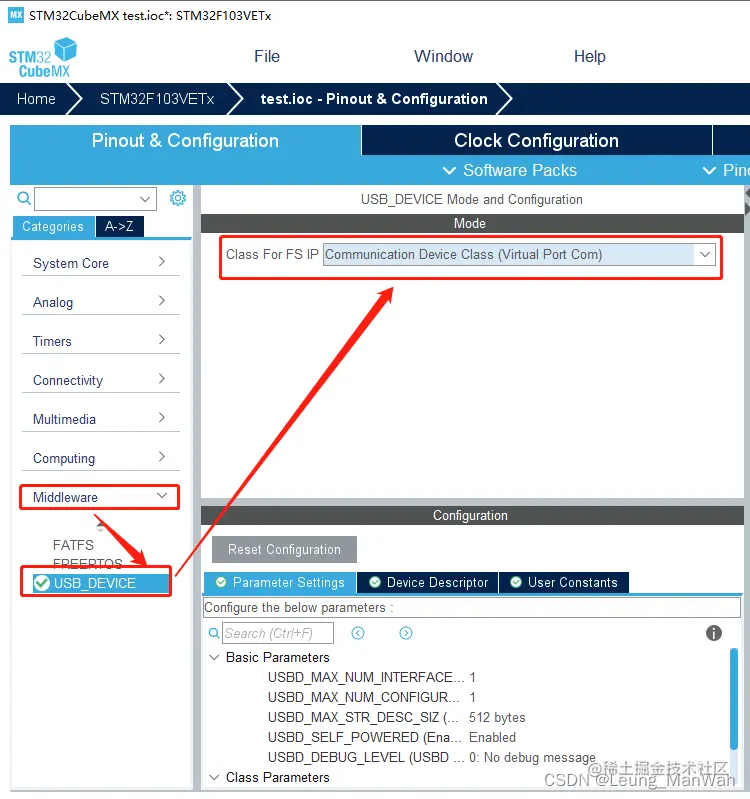Click the parameter search magnifier icon
Viewport: 750px width, 799px height.
(x=214, y=633)
